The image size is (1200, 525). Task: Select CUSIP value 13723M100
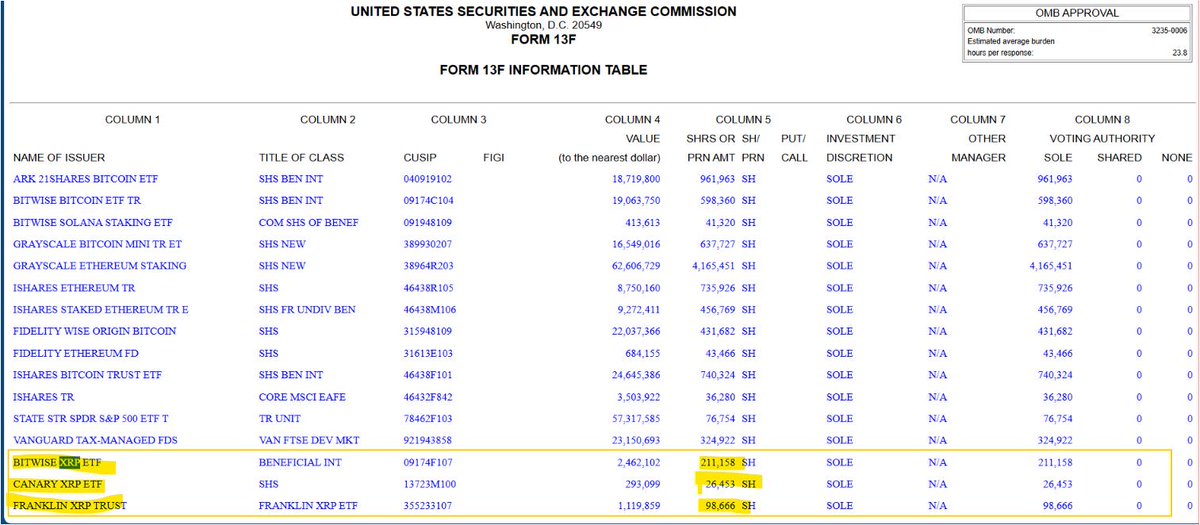(429, 484)
